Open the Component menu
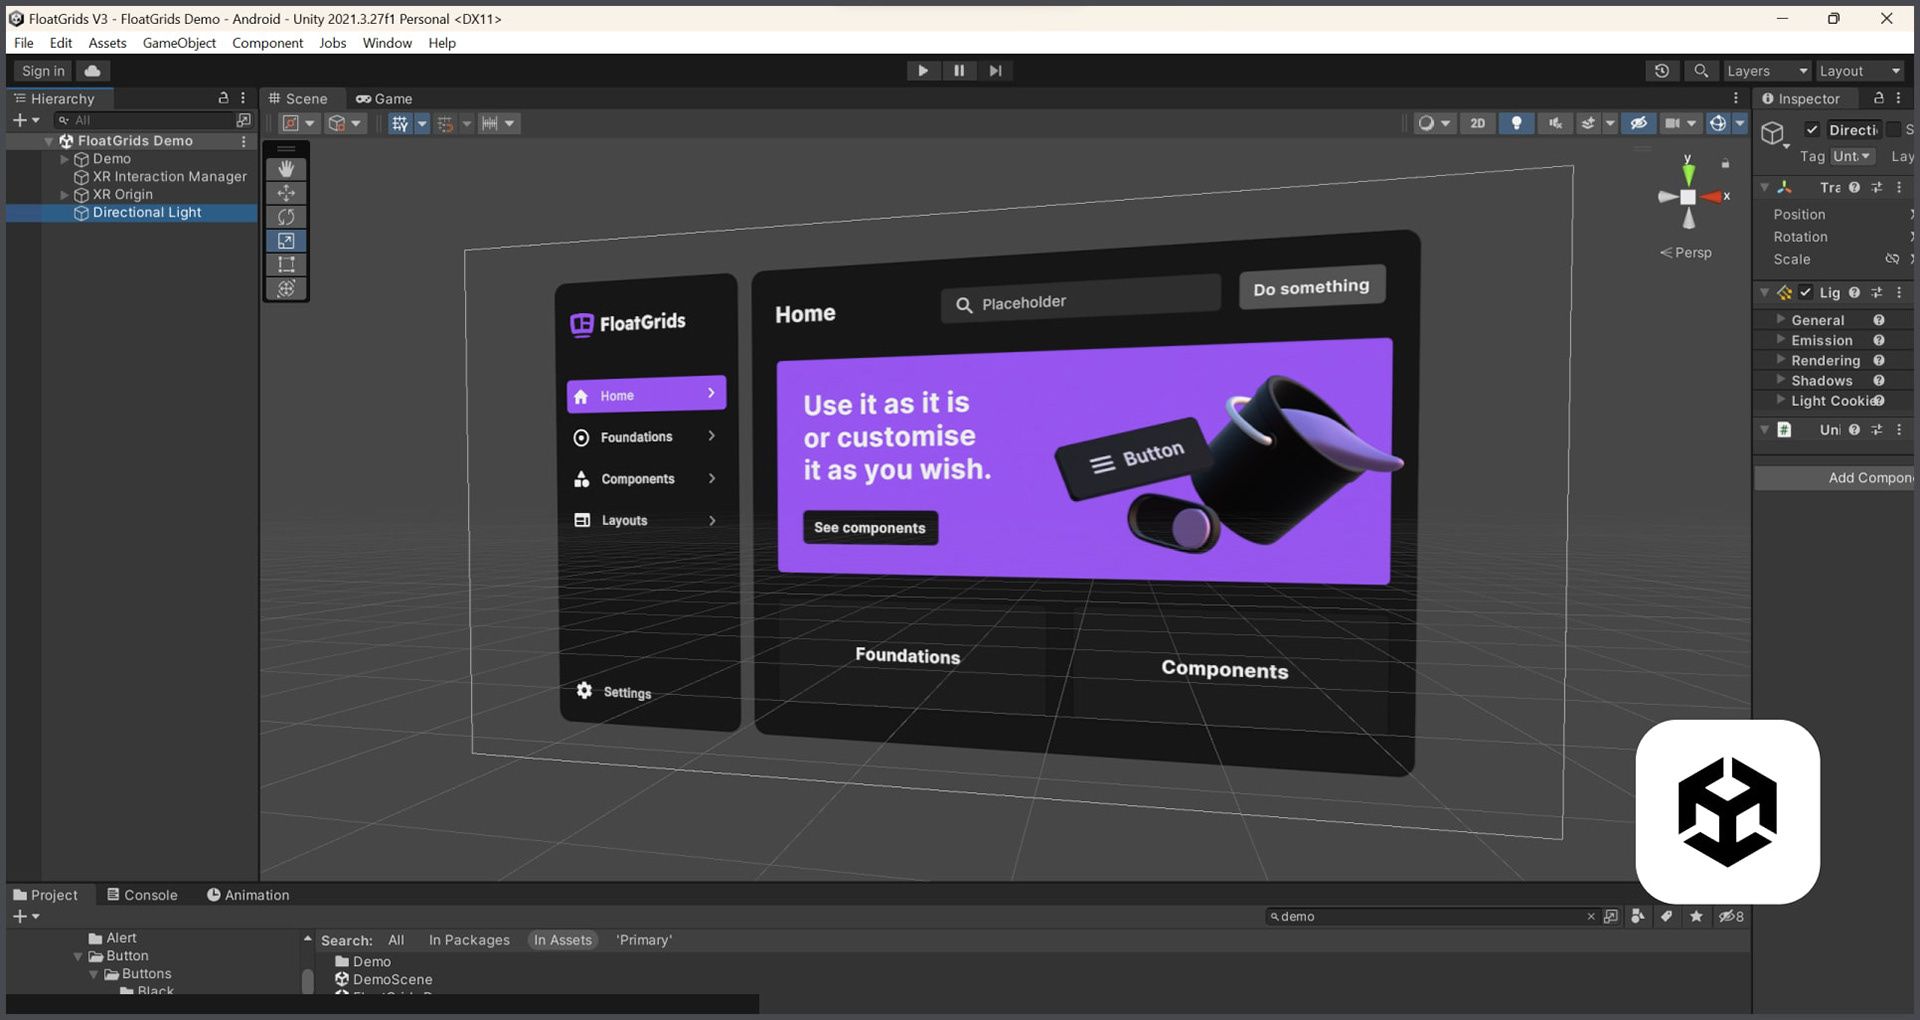 (x=267, y=43)
